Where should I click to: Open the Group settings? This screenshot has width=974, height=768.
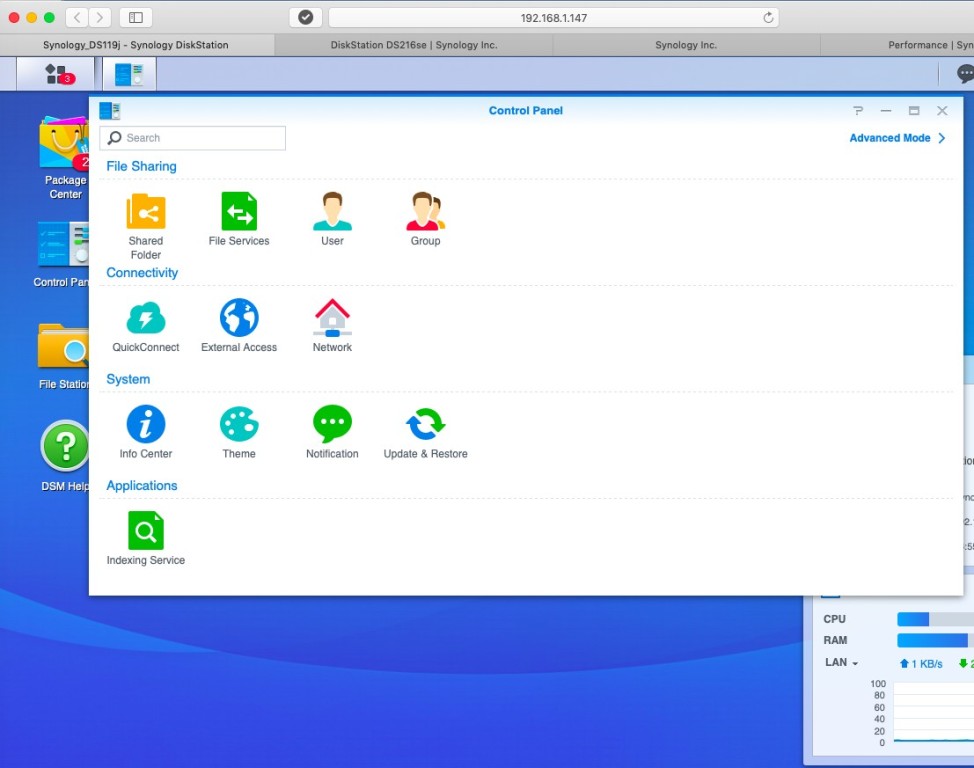point(426,219)
